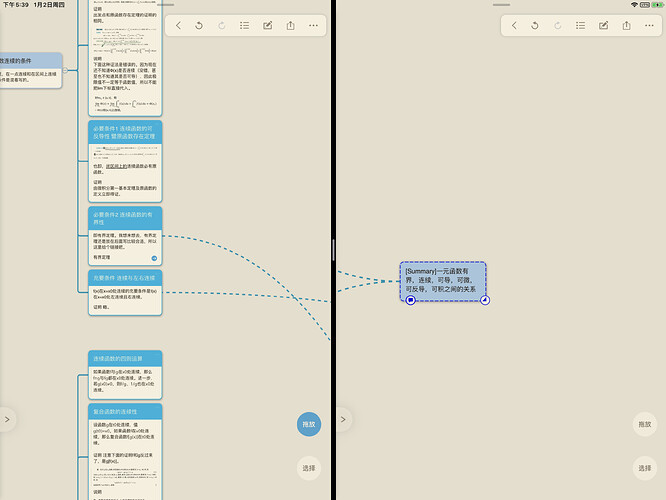Image resolution: width=666 pixels, height=500 pixels.
Task: Tap right window top grabber handle
Action: click(x=501, y=5)
